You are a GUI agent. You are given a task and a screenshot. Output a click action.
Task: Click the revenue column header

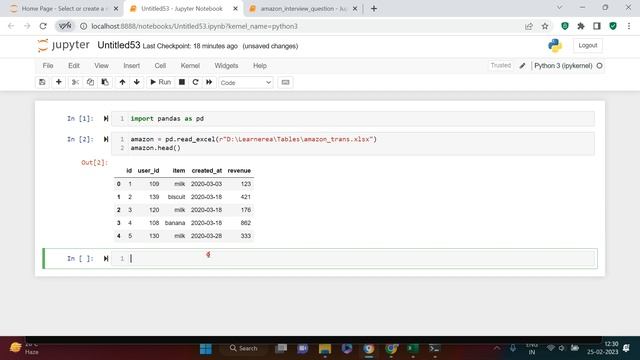tap(239, 171)
